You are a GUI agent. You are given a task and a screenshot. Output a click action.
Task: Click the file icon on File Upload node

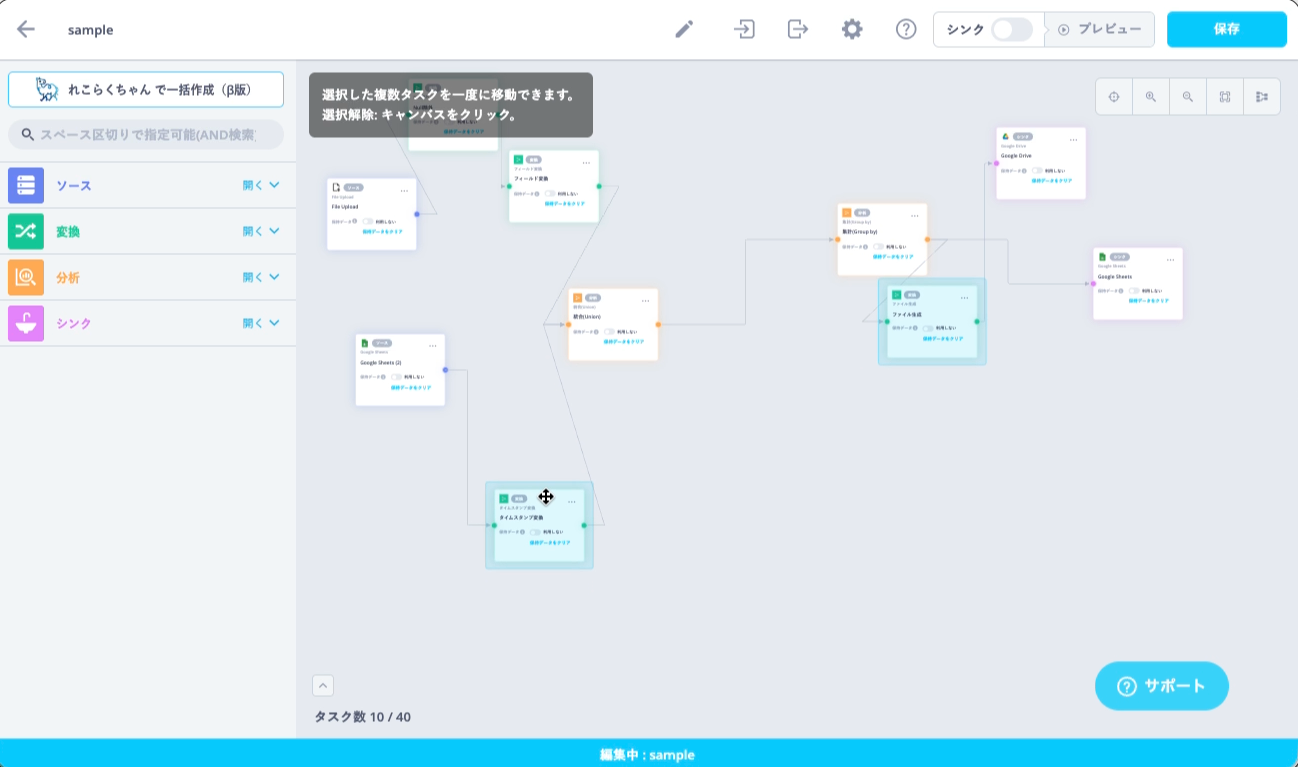(336, 187)
